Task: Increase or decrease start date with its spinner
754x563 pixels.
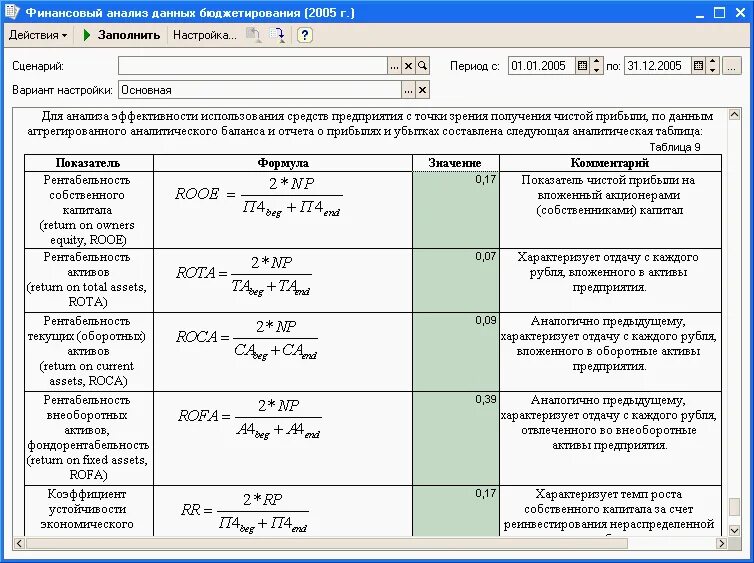Action: [596, 66]
